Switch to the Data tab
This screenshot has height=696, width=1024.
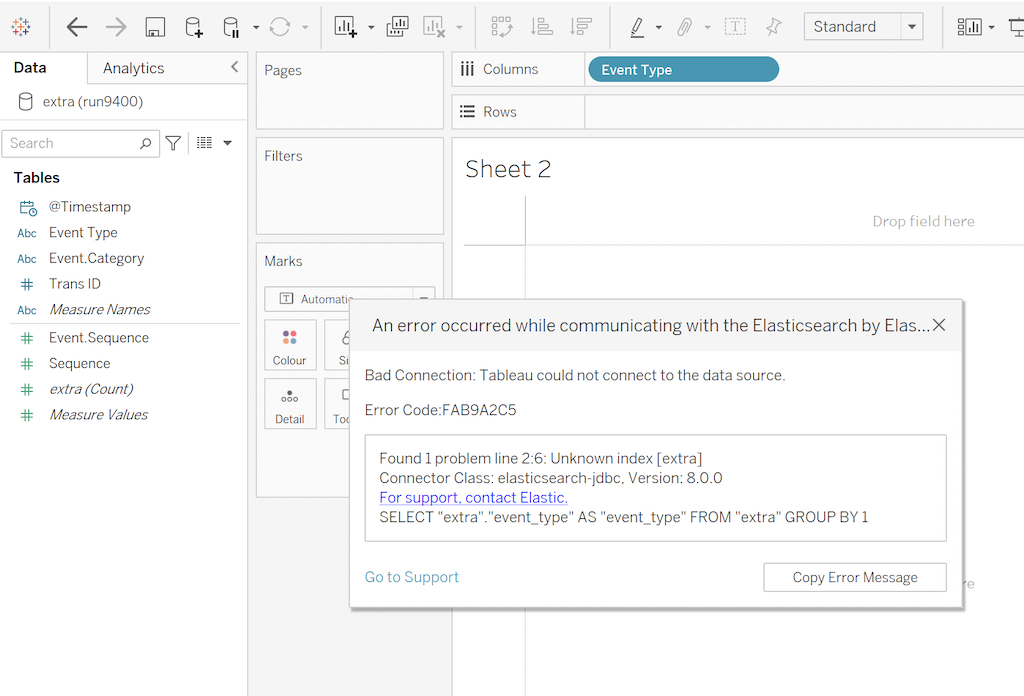(30, 68)
